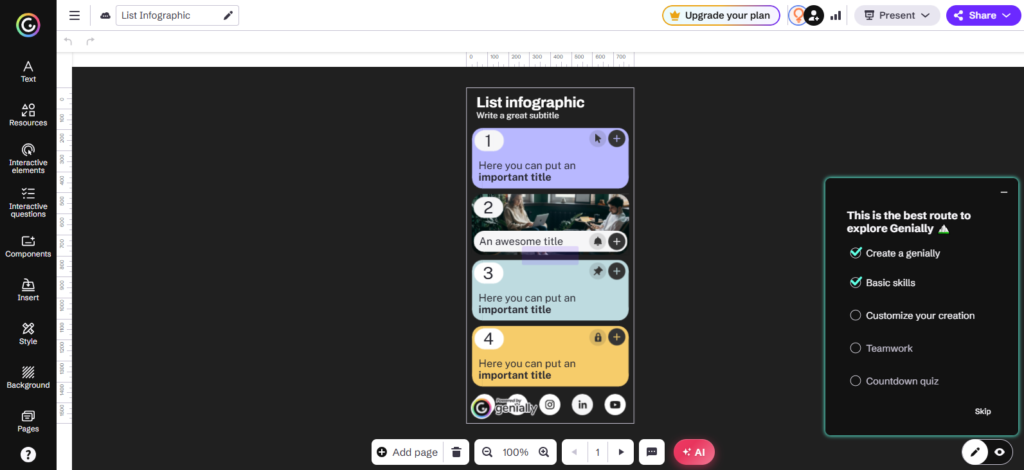This screenshot has height=470, width=1024.
Task: Open the Text panel in sidebar
Action: tap(28, 71)
